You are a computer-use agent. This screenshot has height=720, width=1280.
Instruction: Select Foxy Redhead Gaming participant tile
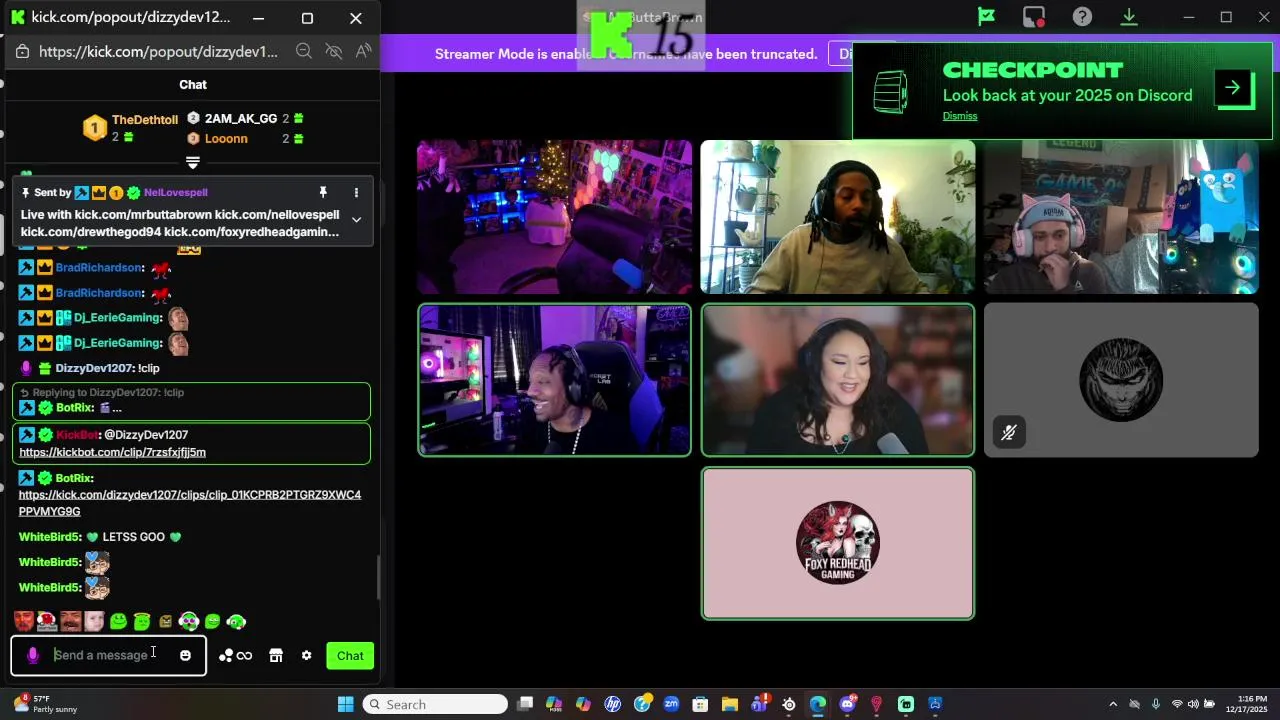coord(838,544)
